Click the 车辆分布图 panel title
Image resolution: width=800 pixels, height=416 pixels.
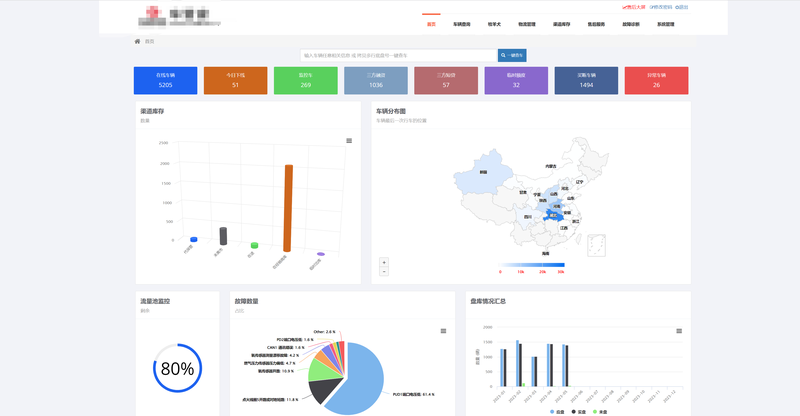coord(391,111)
